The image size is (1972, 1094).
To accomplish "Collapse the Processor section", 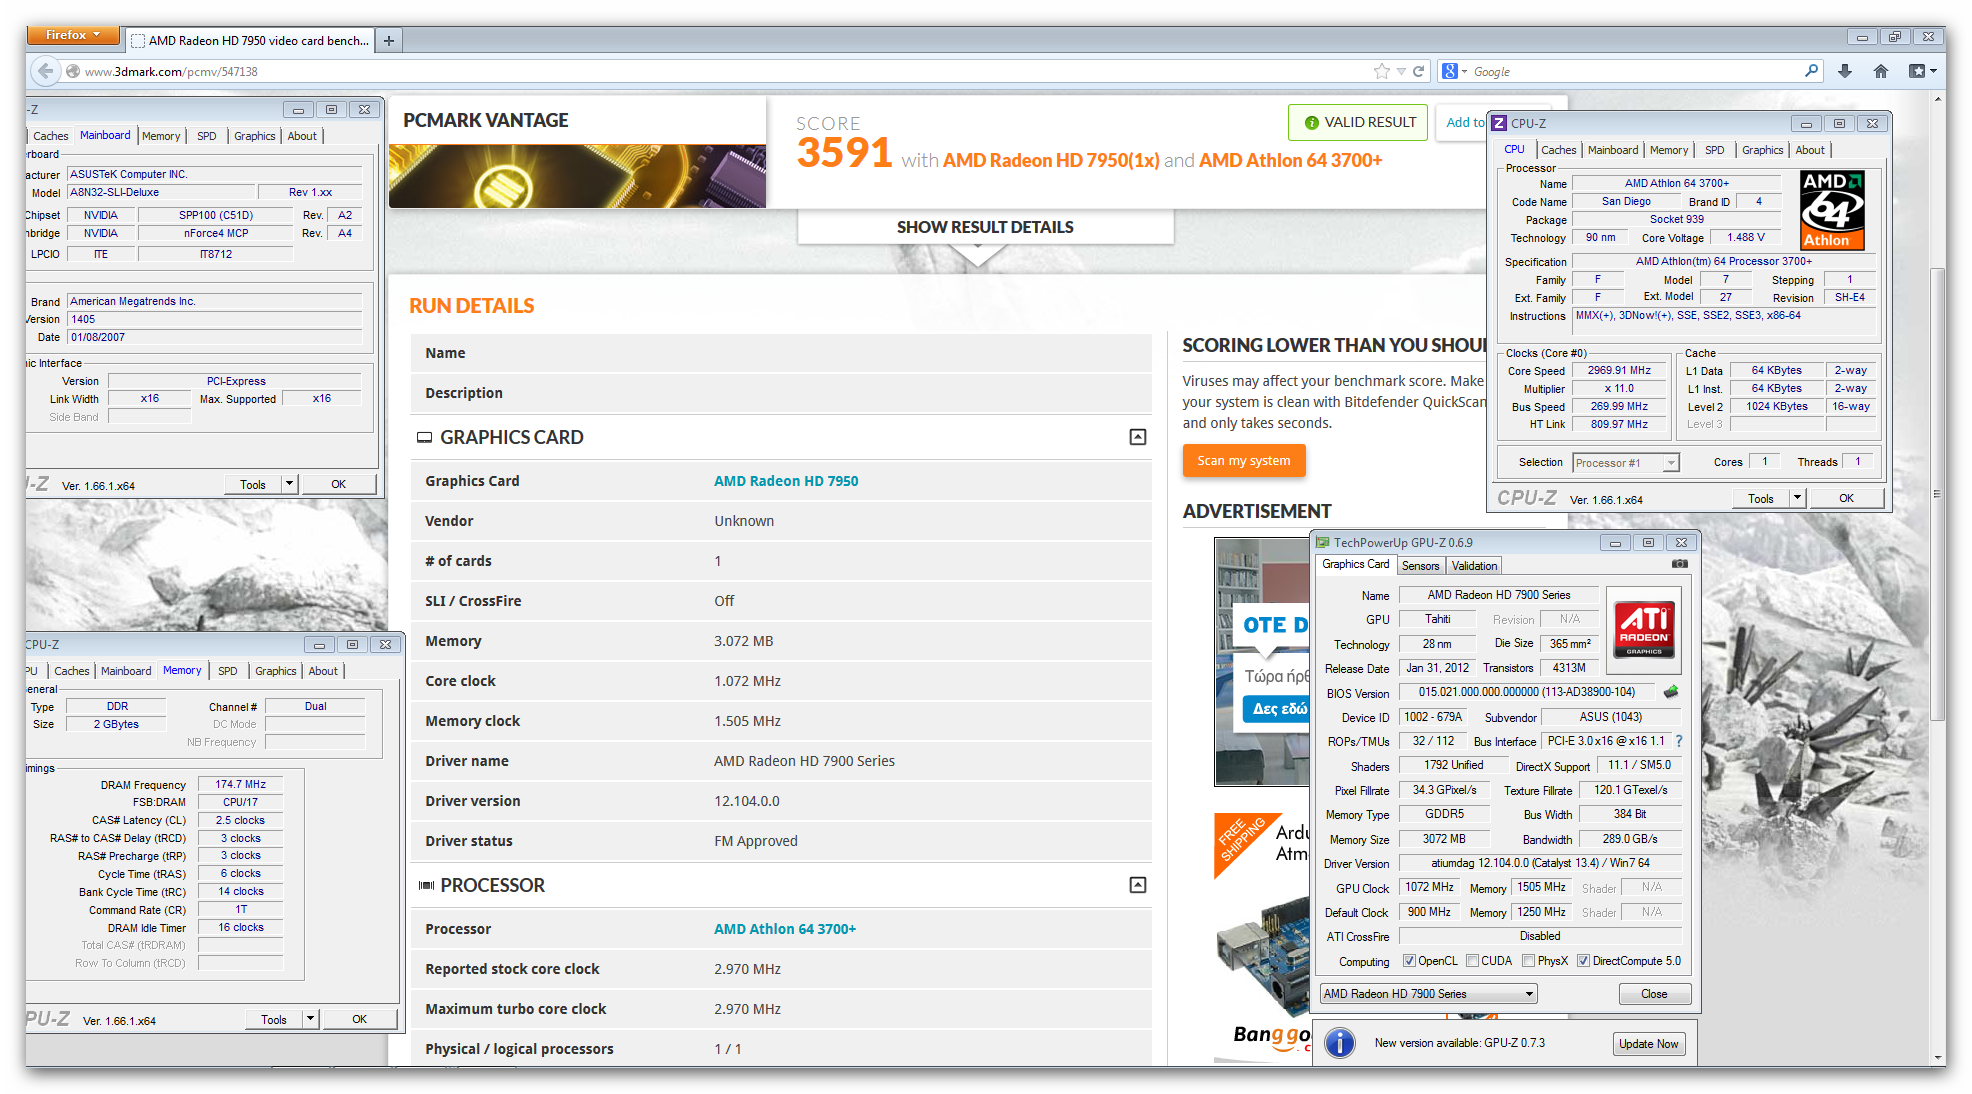I will [x=1137, y=885].
